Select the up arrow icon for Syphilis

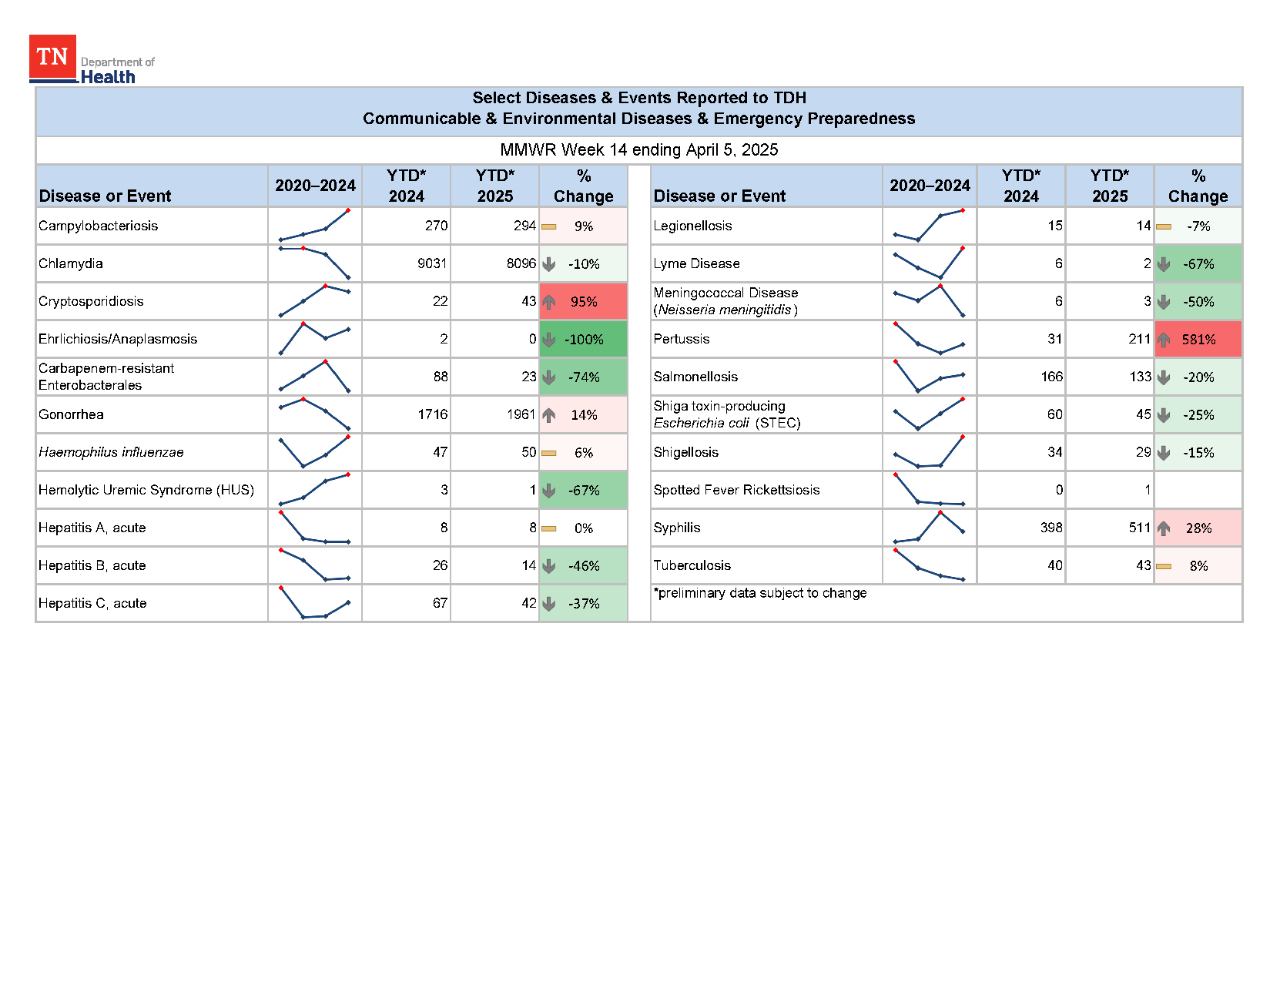click(x=1163, y=527)
